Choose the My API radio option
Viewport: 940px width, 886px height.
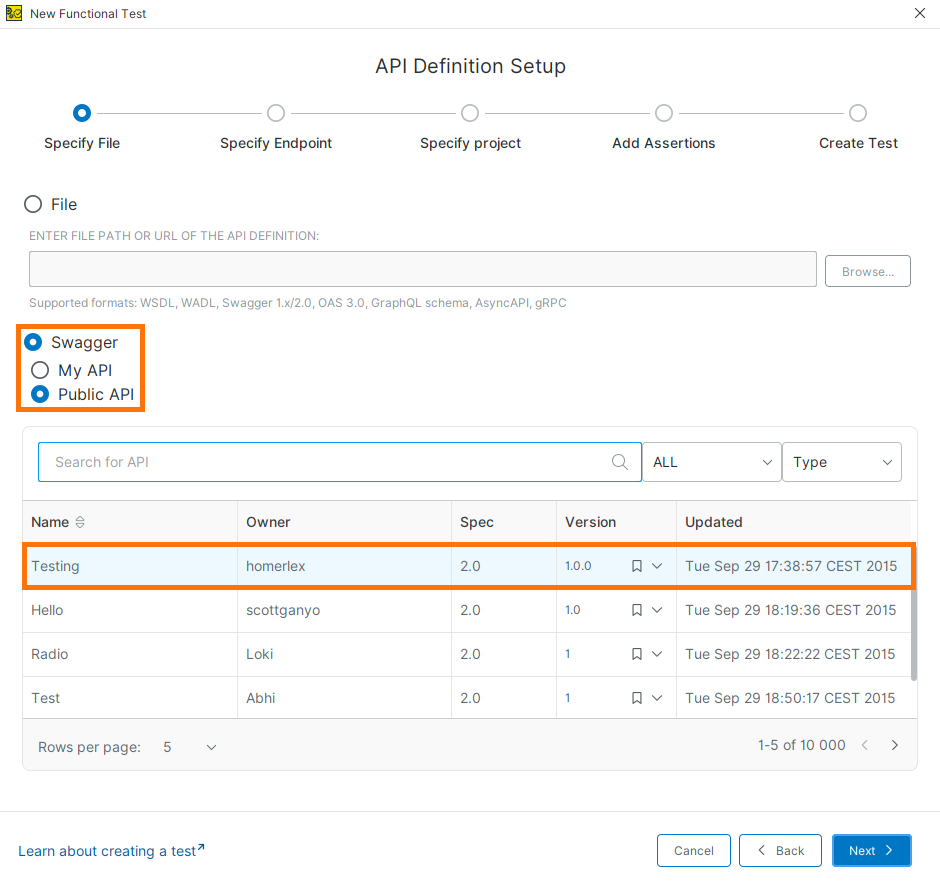click(40, 370)
